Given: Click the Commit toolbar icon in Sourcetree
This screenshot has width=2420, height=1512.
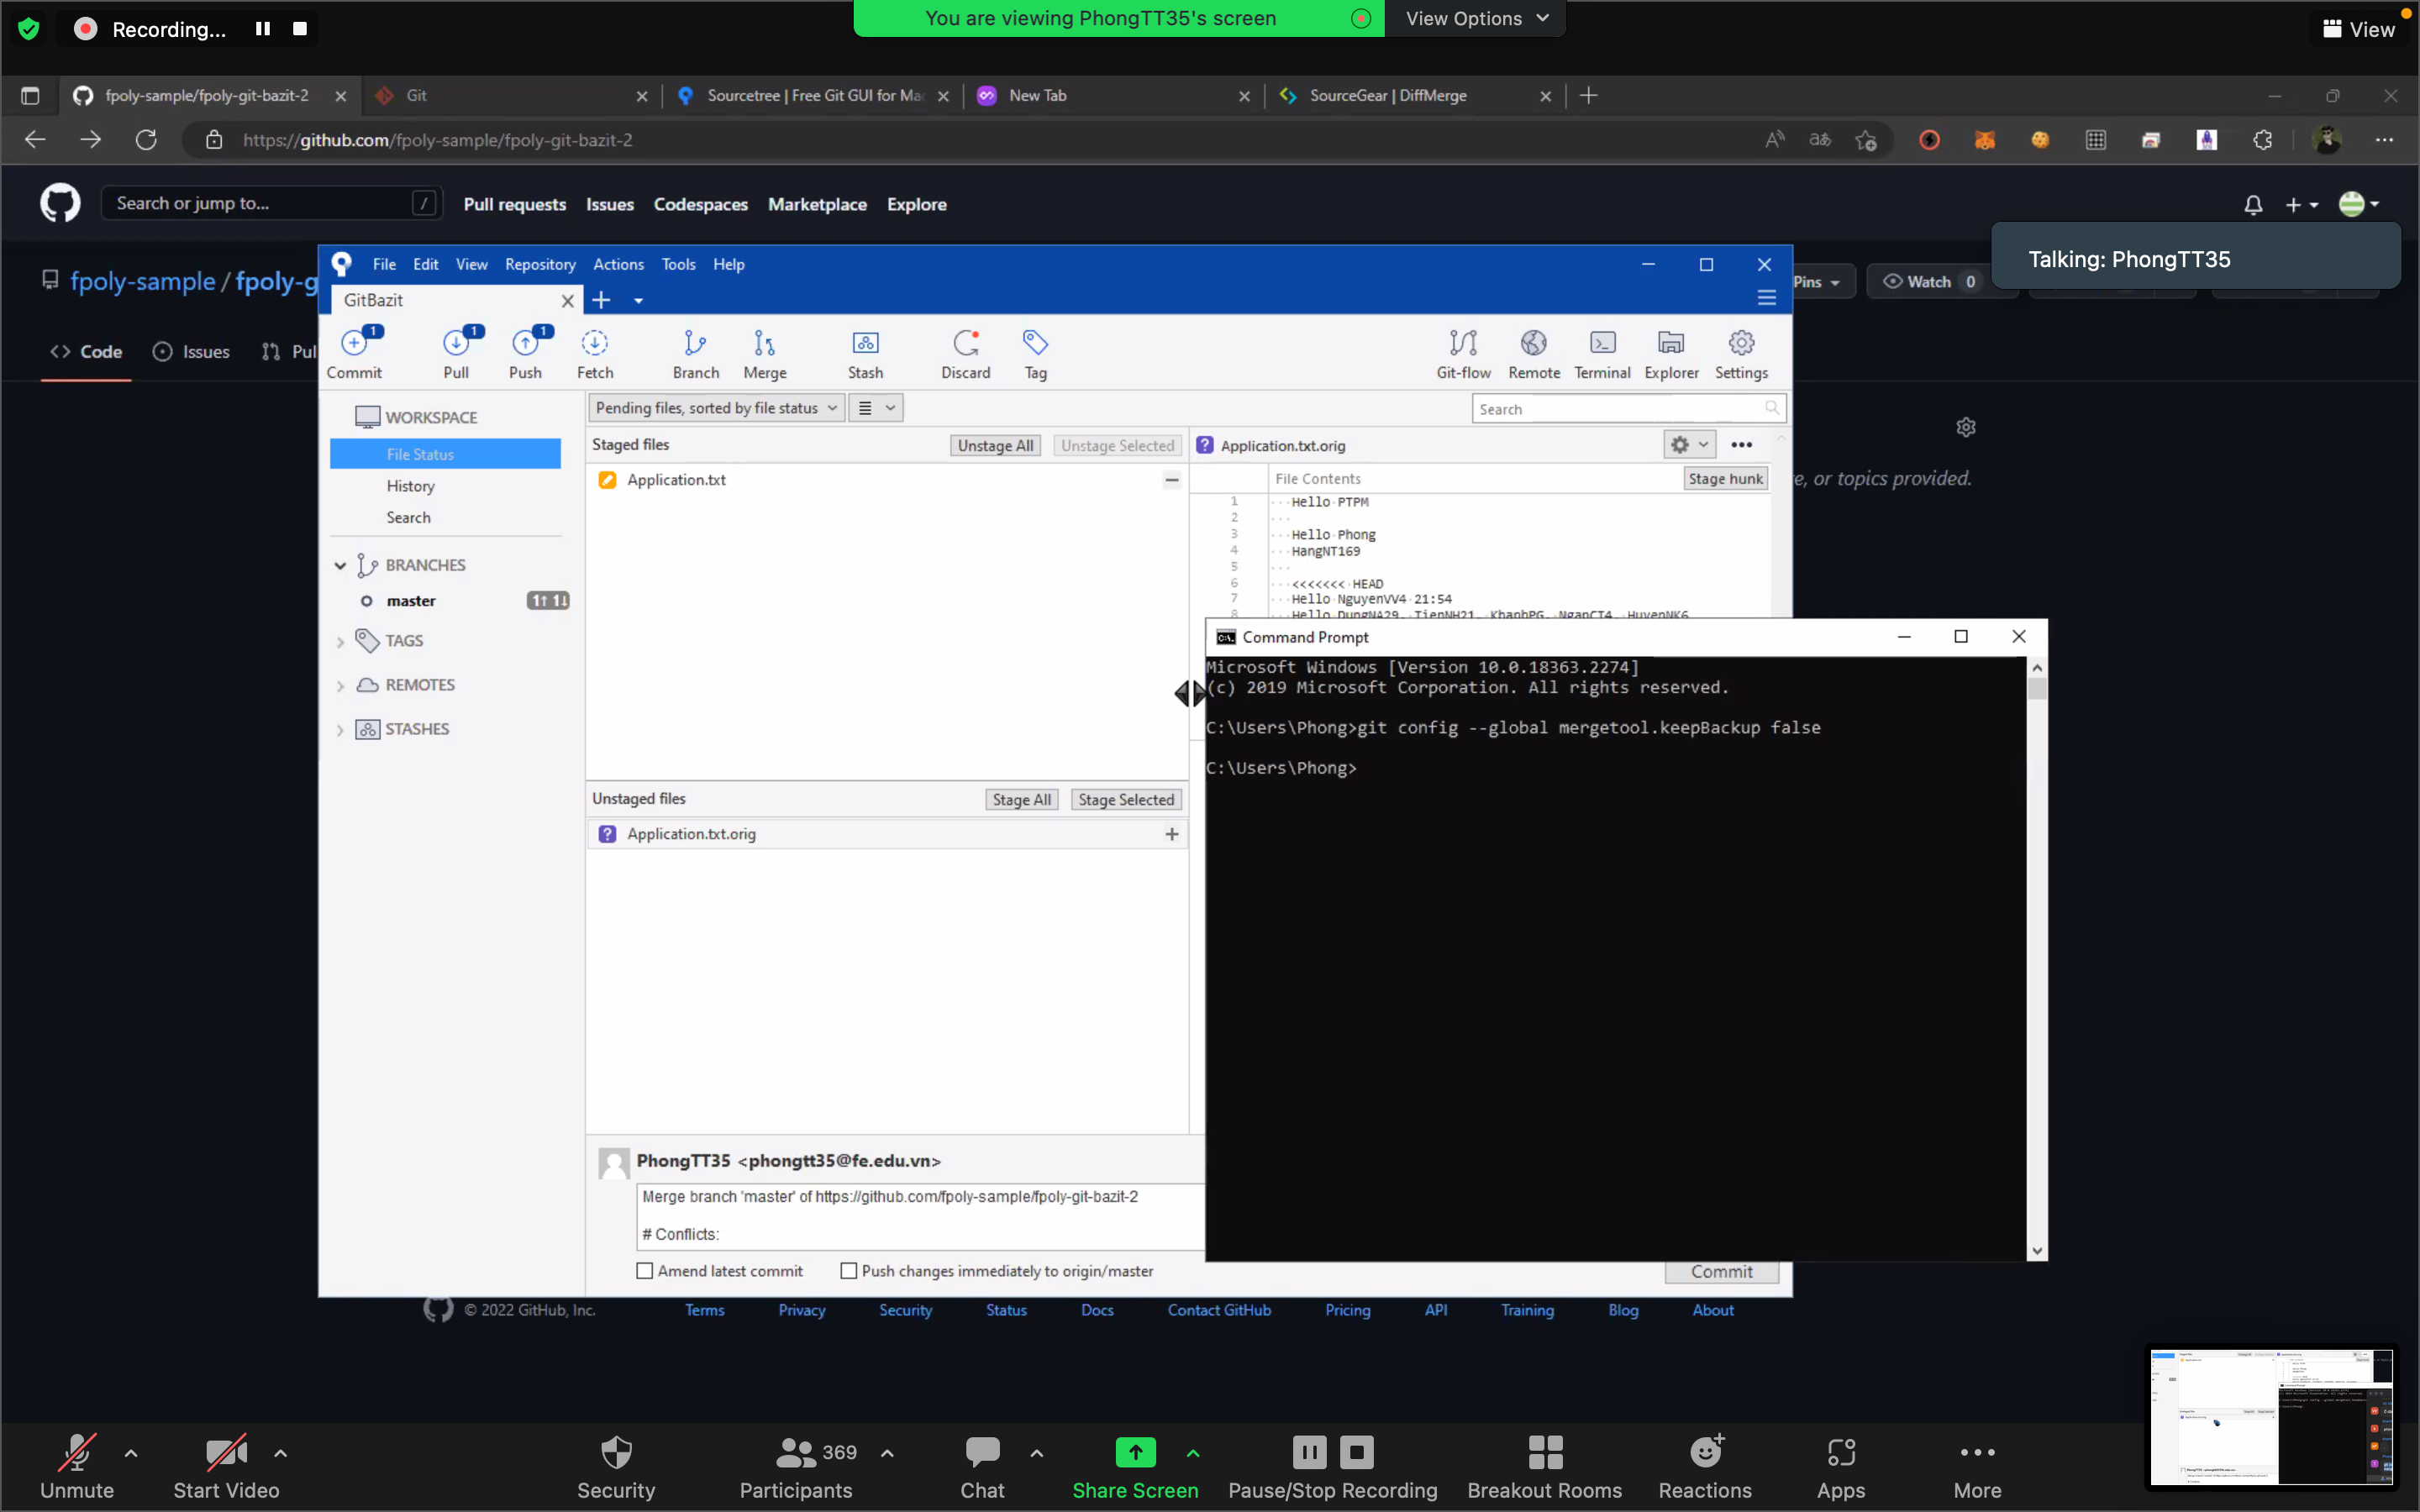Looking at the screenshot, I should (x=354, y=354).
